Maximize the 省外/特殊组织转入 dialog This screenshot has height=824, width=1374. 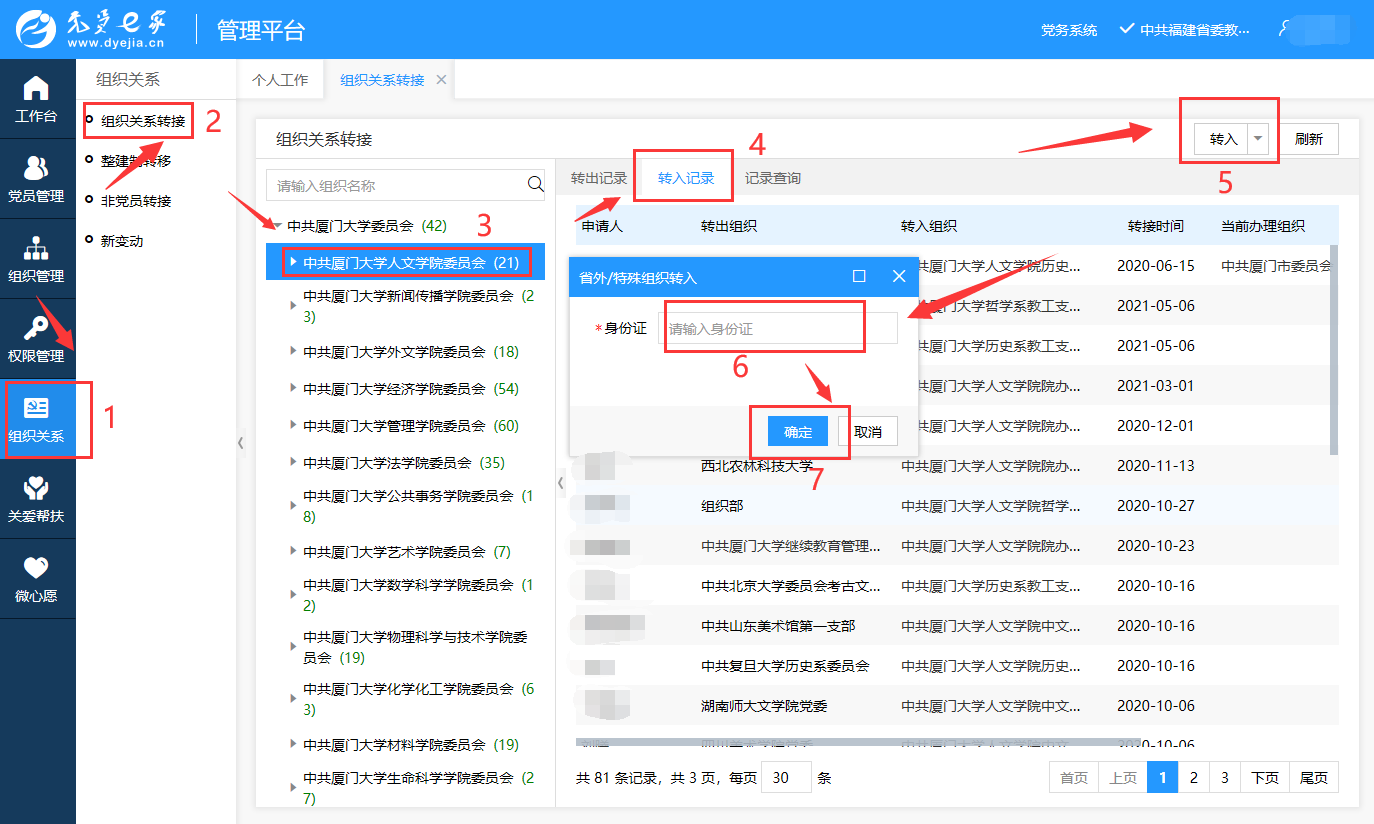[859, 277]
